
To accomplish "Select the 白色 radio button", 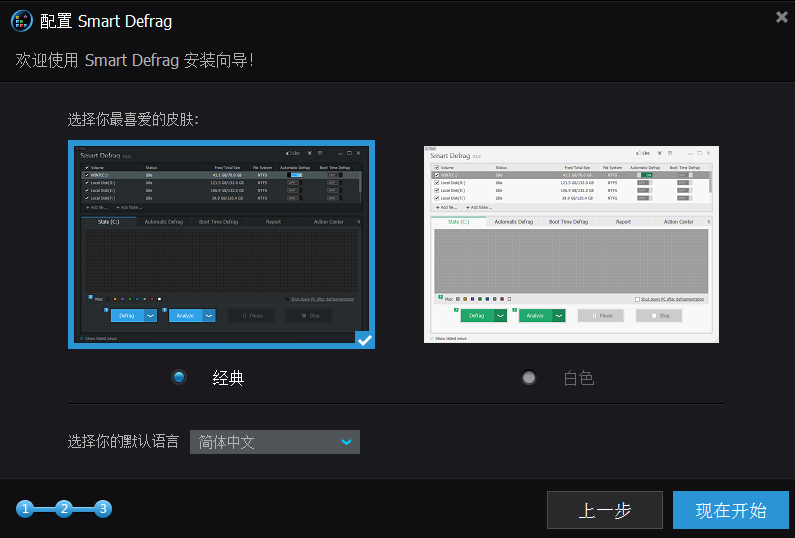I will (529, 377).
